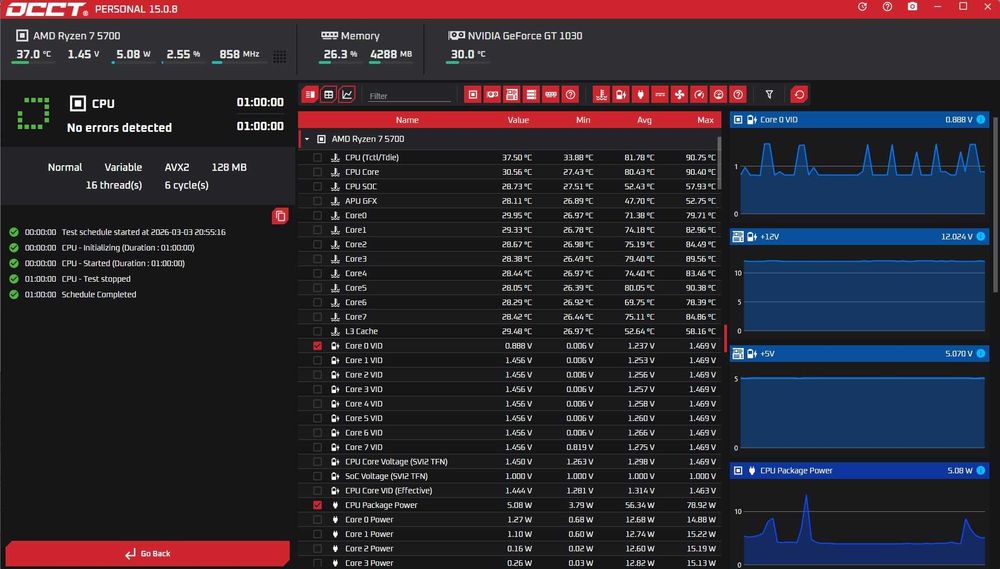
Task: Click the CPU Package Power graph header
Action: 859,471
